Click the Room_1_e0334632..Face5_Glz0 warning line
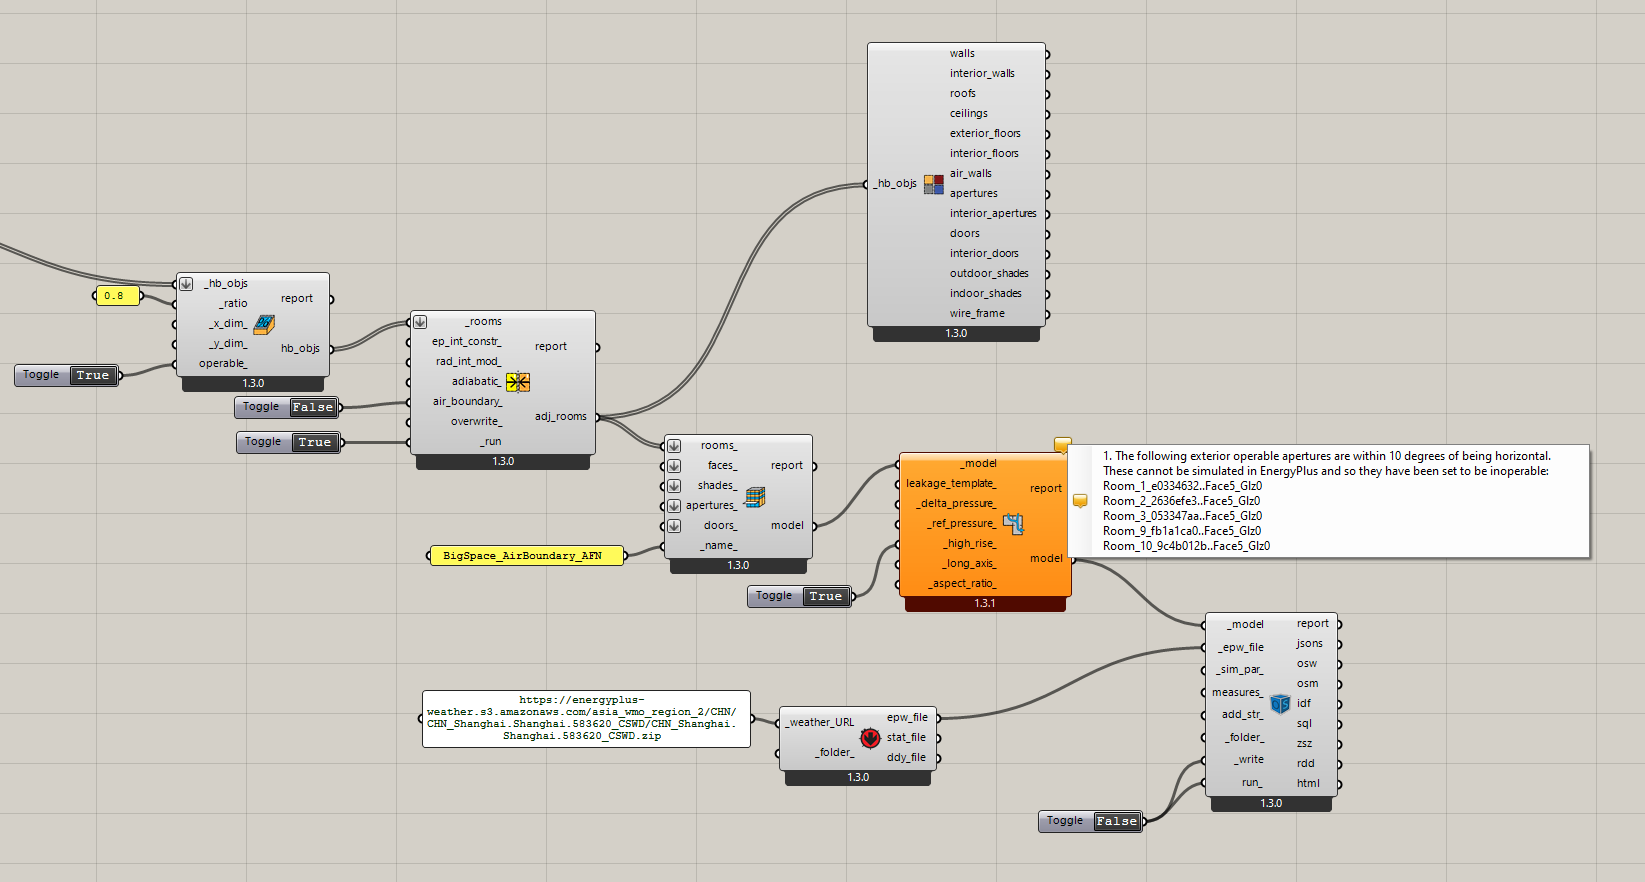The height and width of the screenshot is (882, 1645). (1182, 486)
